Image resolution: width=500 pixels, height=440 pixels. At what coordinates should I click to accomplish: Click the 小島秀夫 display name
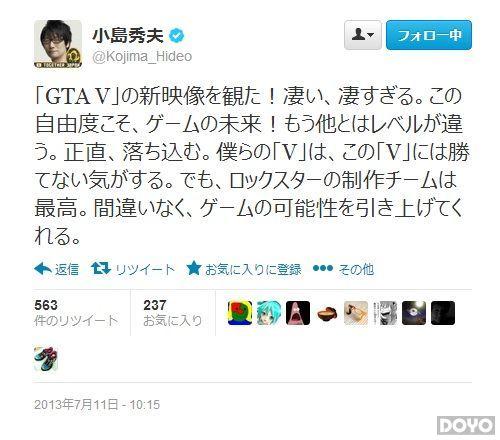point(128,36)
